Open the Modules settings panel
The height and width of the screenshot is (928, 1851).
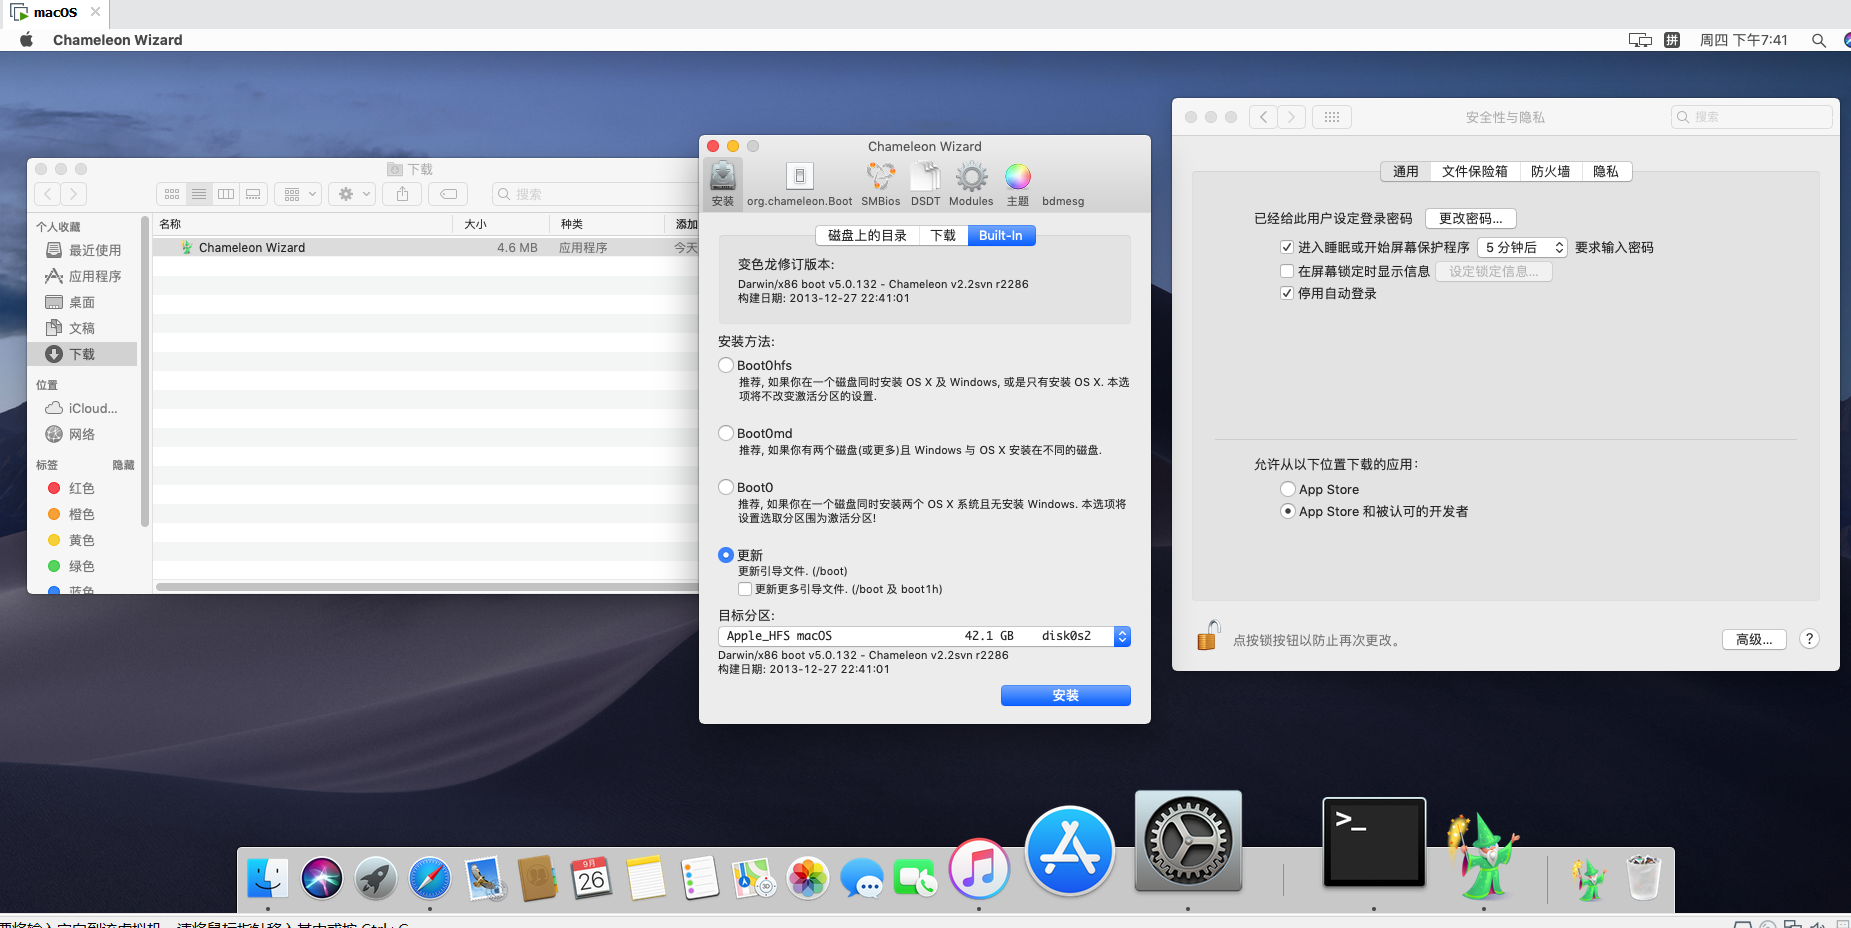click(x=969, y=183)
